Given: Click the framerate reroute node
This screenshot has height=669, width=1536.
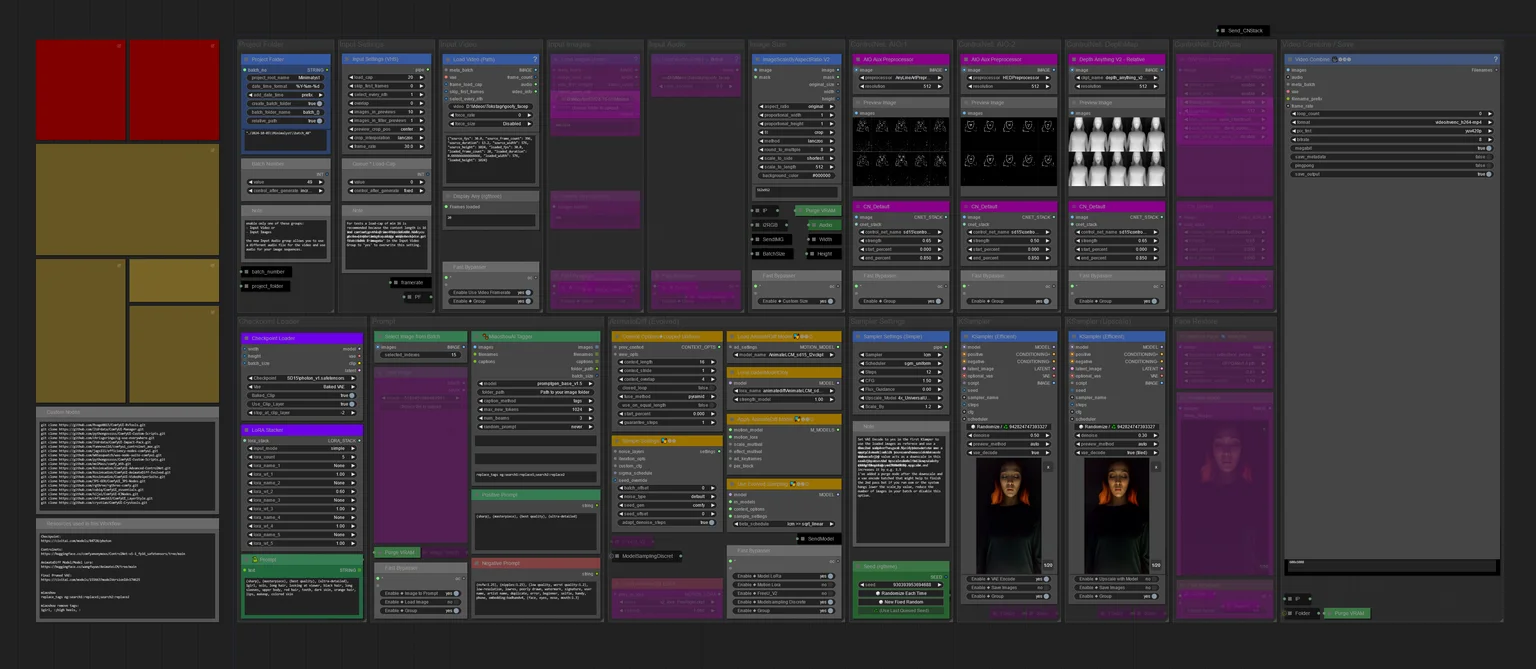Looking at the screenshot, I should coord(408,282).
